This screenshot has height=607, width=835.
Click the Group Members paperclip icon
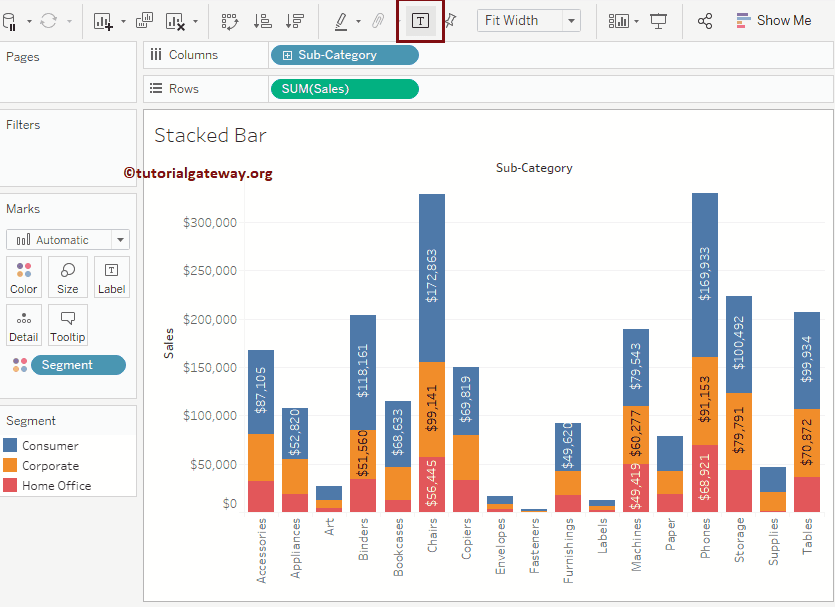(378, 21)
